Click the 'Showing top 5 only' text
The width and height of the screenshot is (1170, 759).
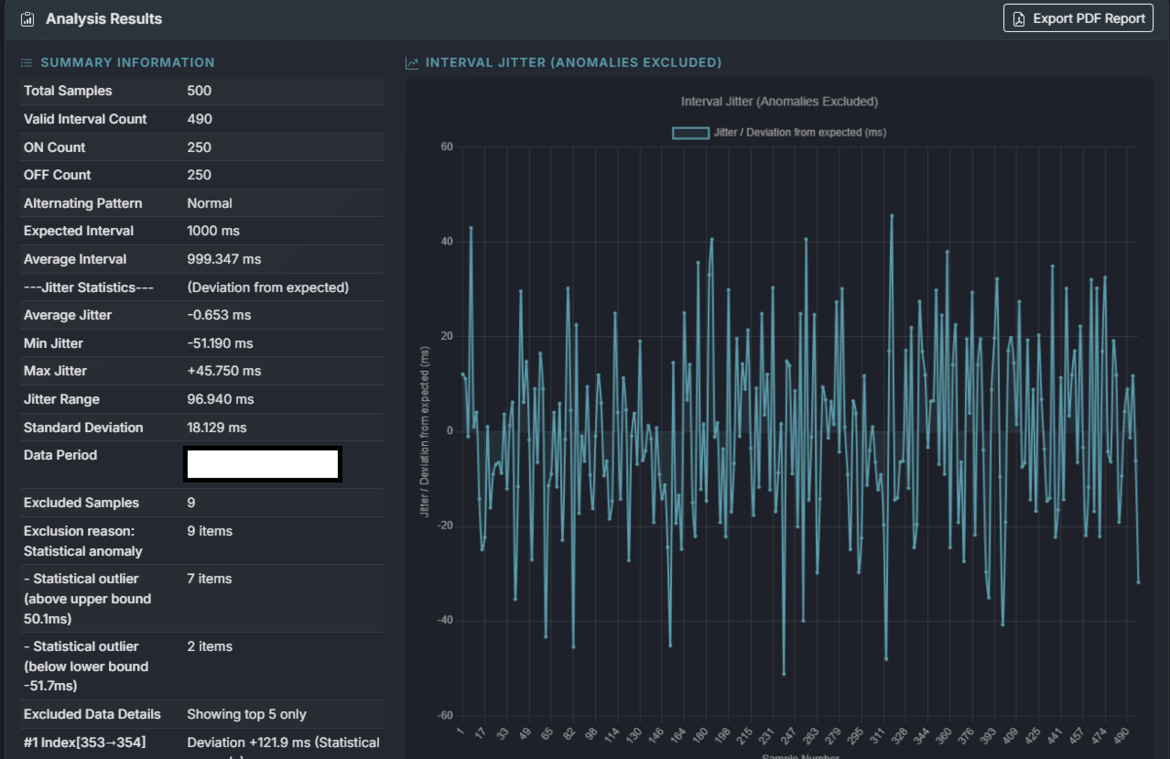tap(247, 714)
